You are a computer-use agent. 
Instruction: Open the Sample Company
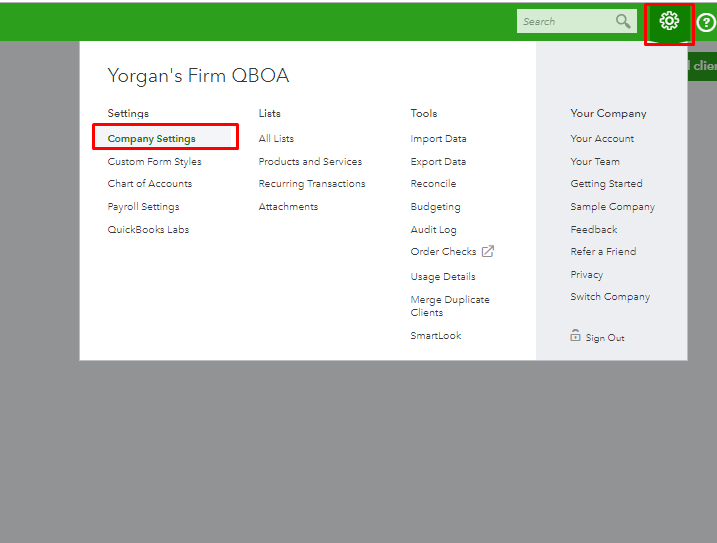[x=612, y=207]
